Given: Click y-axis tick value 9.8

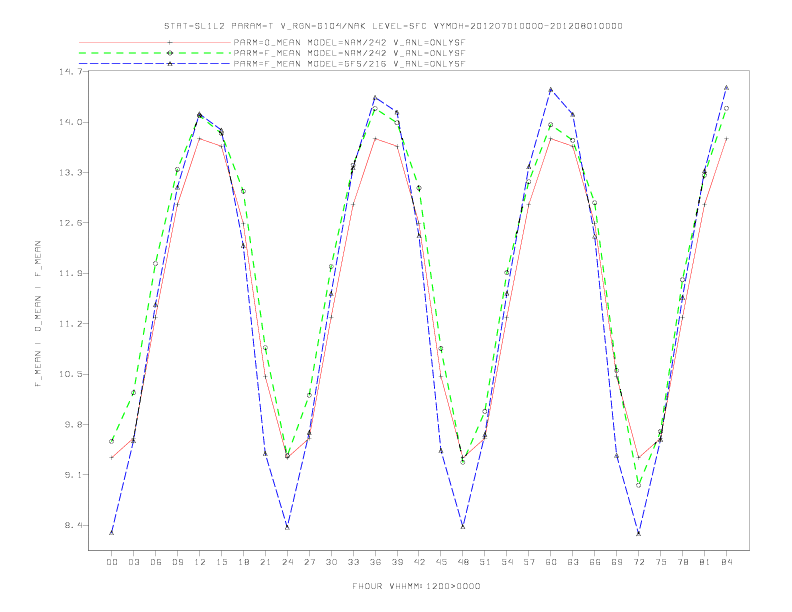Looking at the screenshot, I should coord(73,425).
